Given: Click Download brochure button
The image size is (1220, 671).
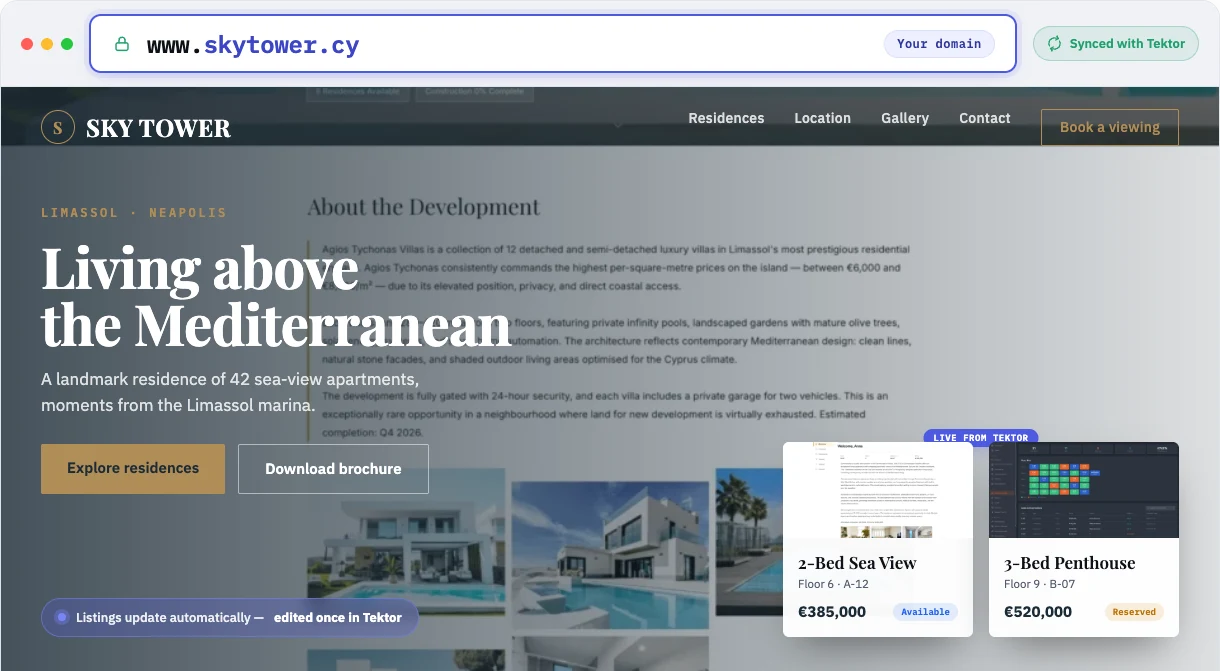Looking at the screenshot, I should [333, 468].
